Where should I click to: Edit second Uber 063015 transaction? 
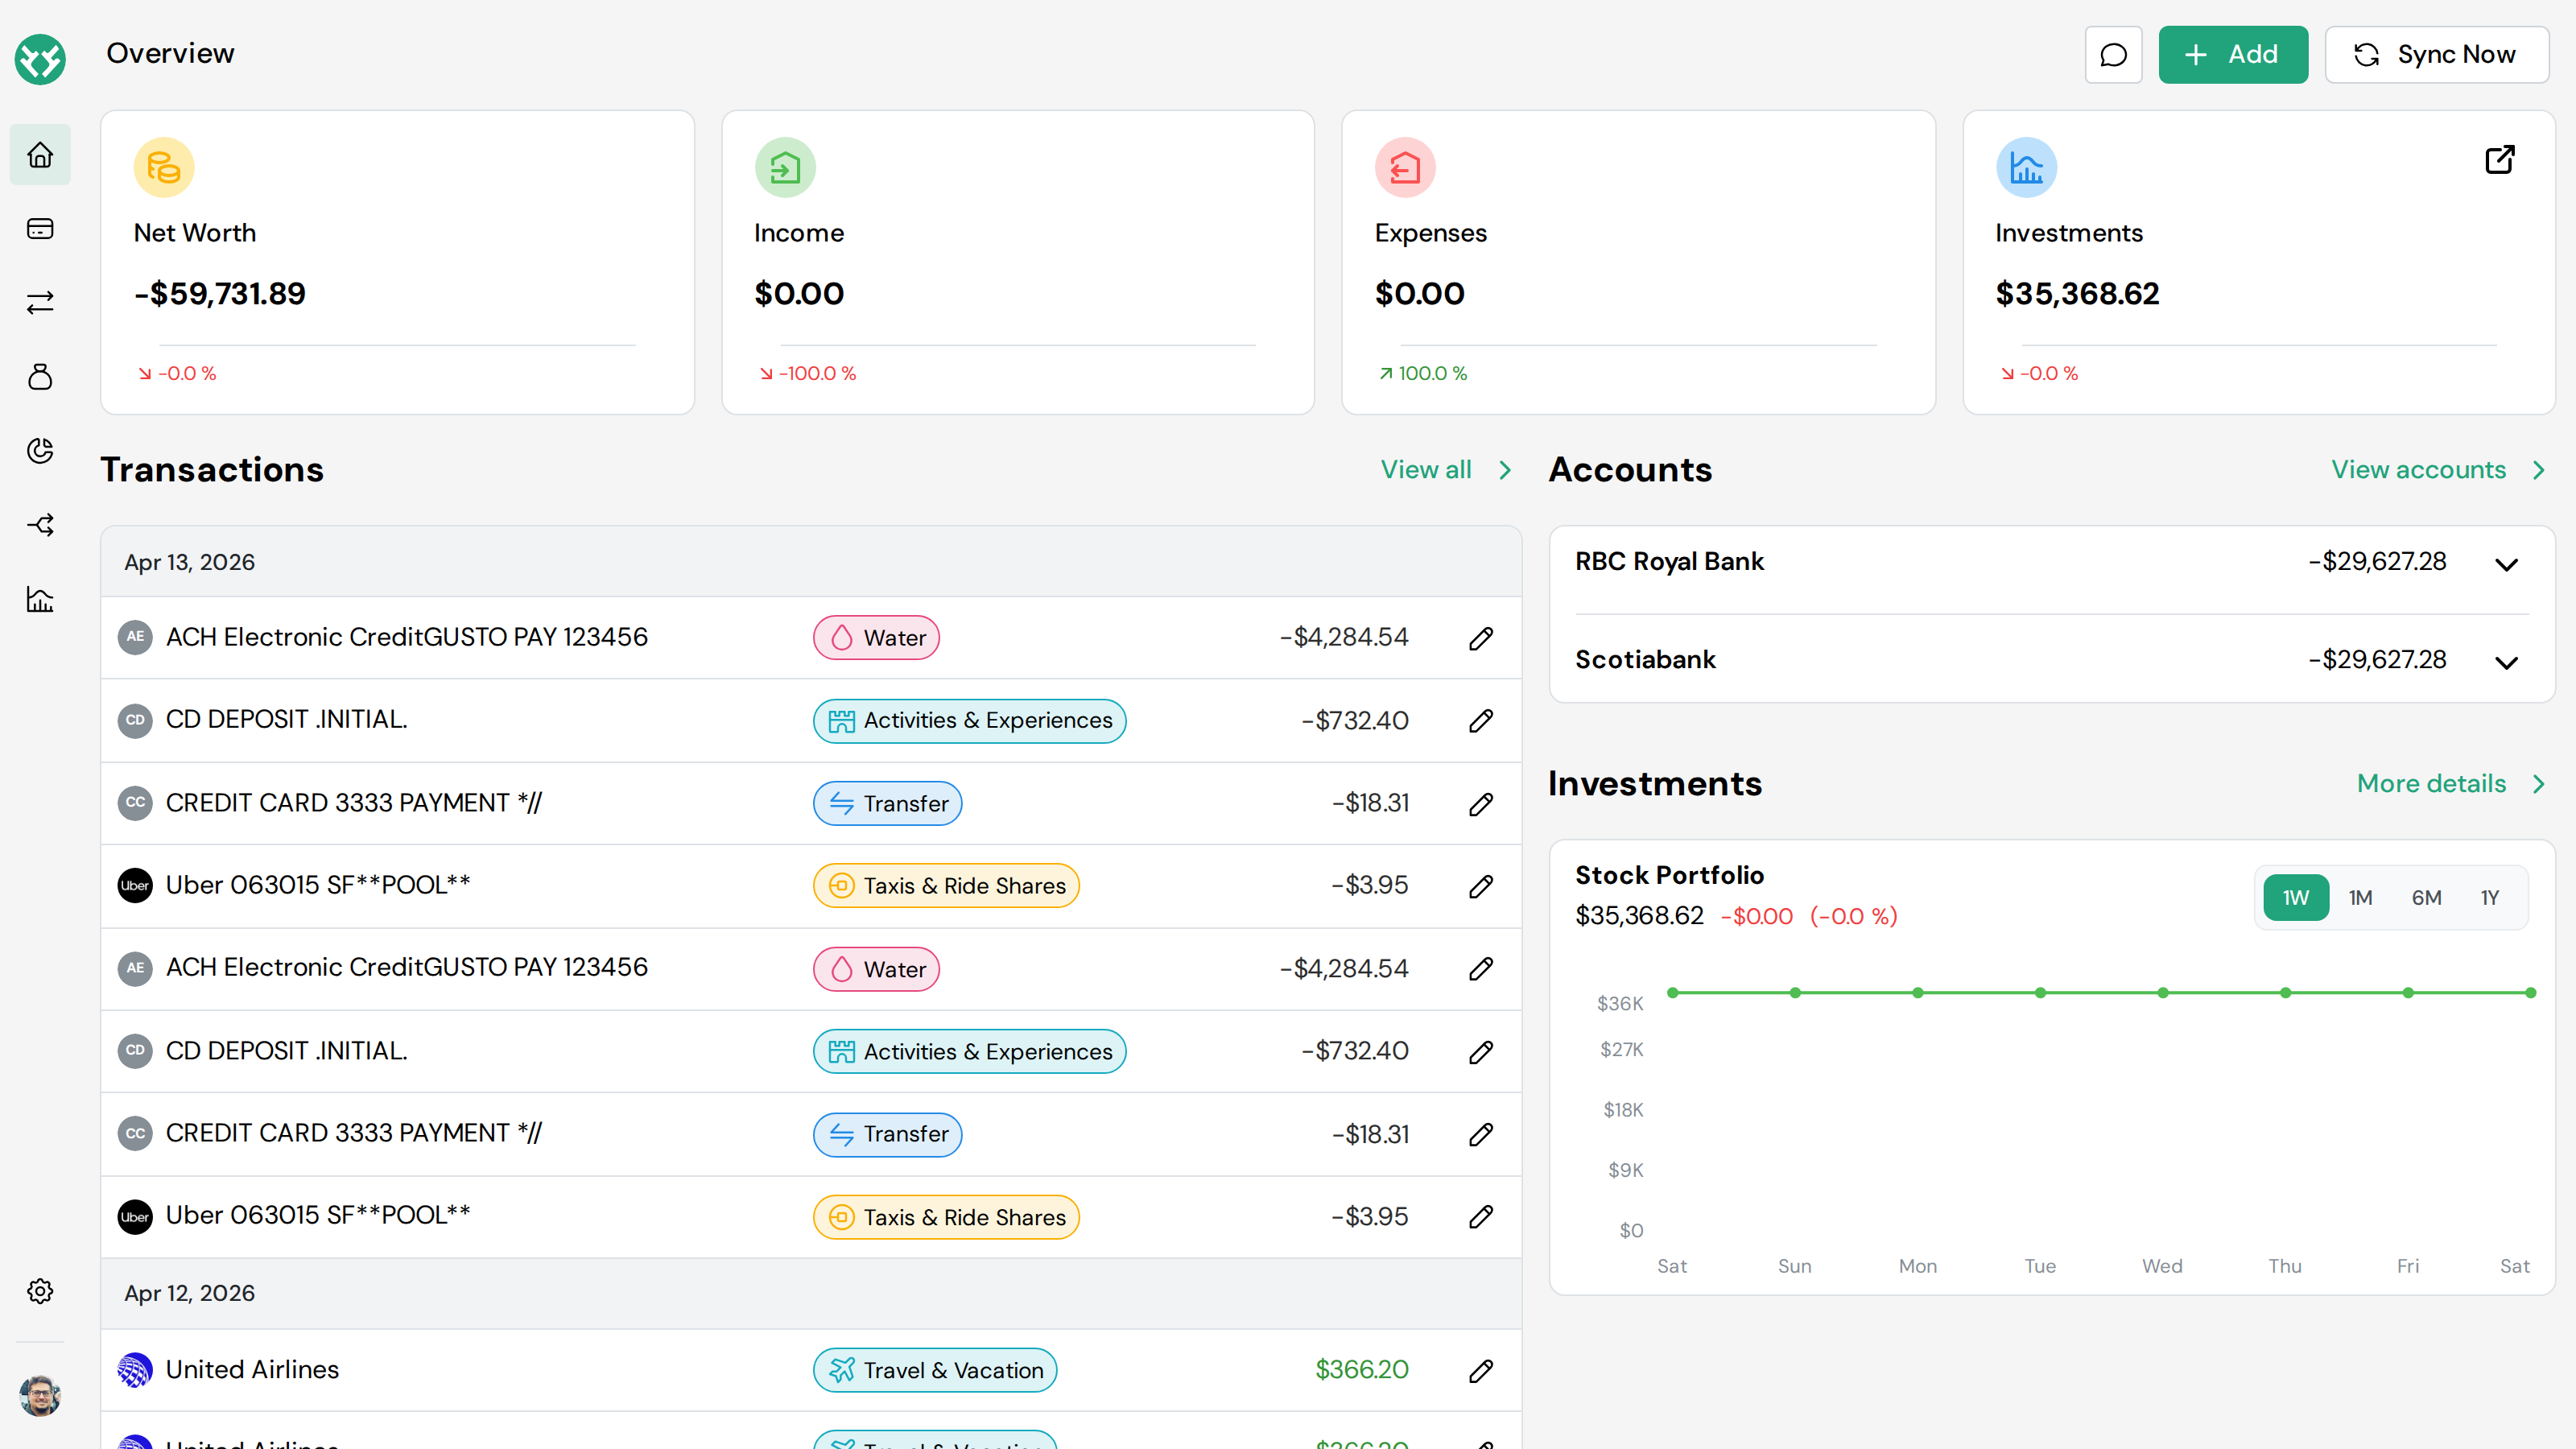tap(1481, 1217)
